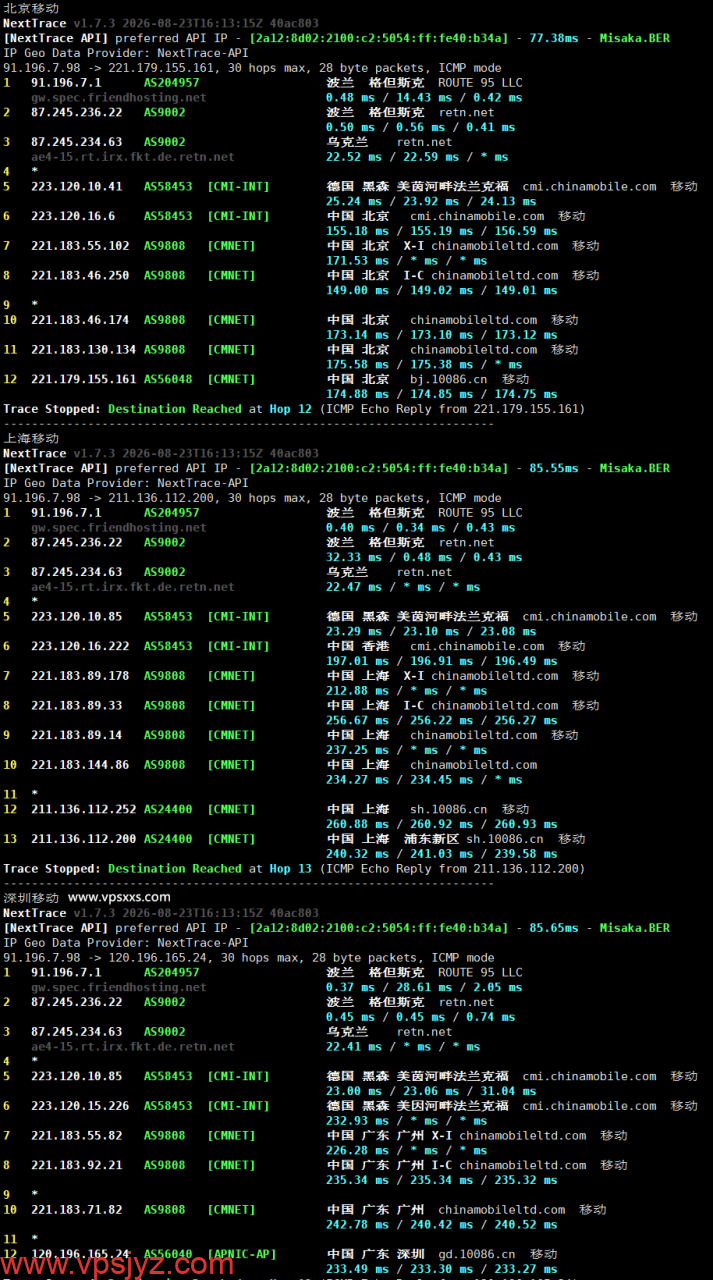This screenshot has height=1280, width=713.
Task: Click the 北京移动 heading
Action: [31, 8]
